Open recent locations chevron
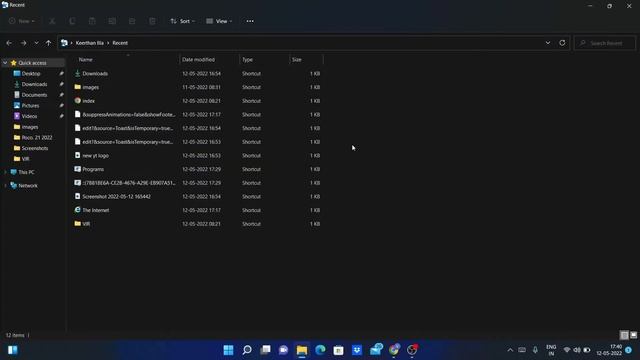 (x=36, y=43)
